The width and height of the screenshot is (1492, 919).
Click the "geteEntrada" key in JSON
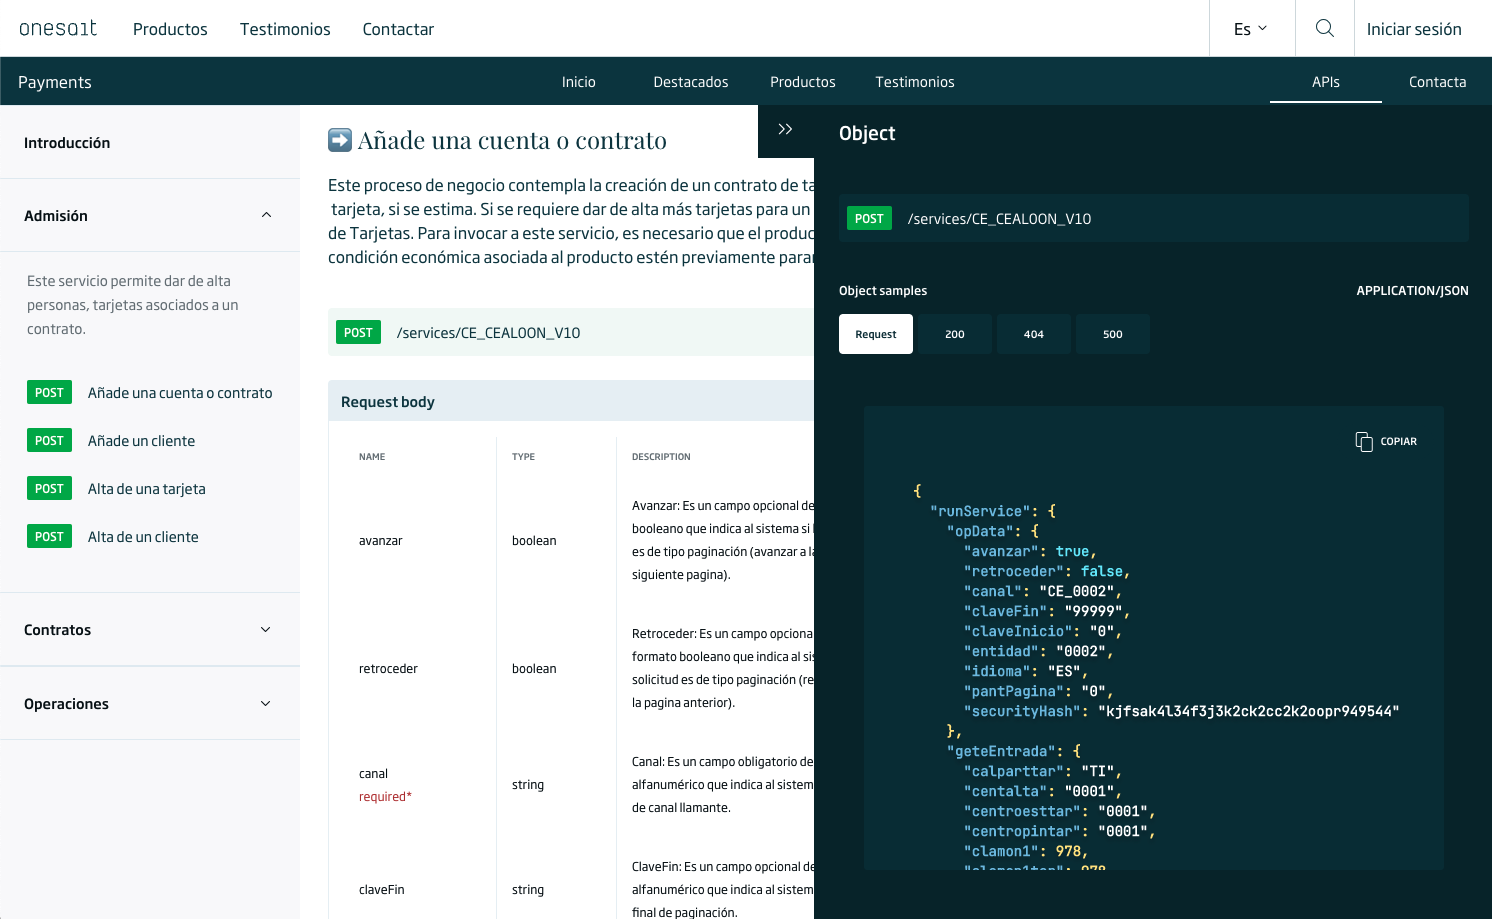point(1001,751)
